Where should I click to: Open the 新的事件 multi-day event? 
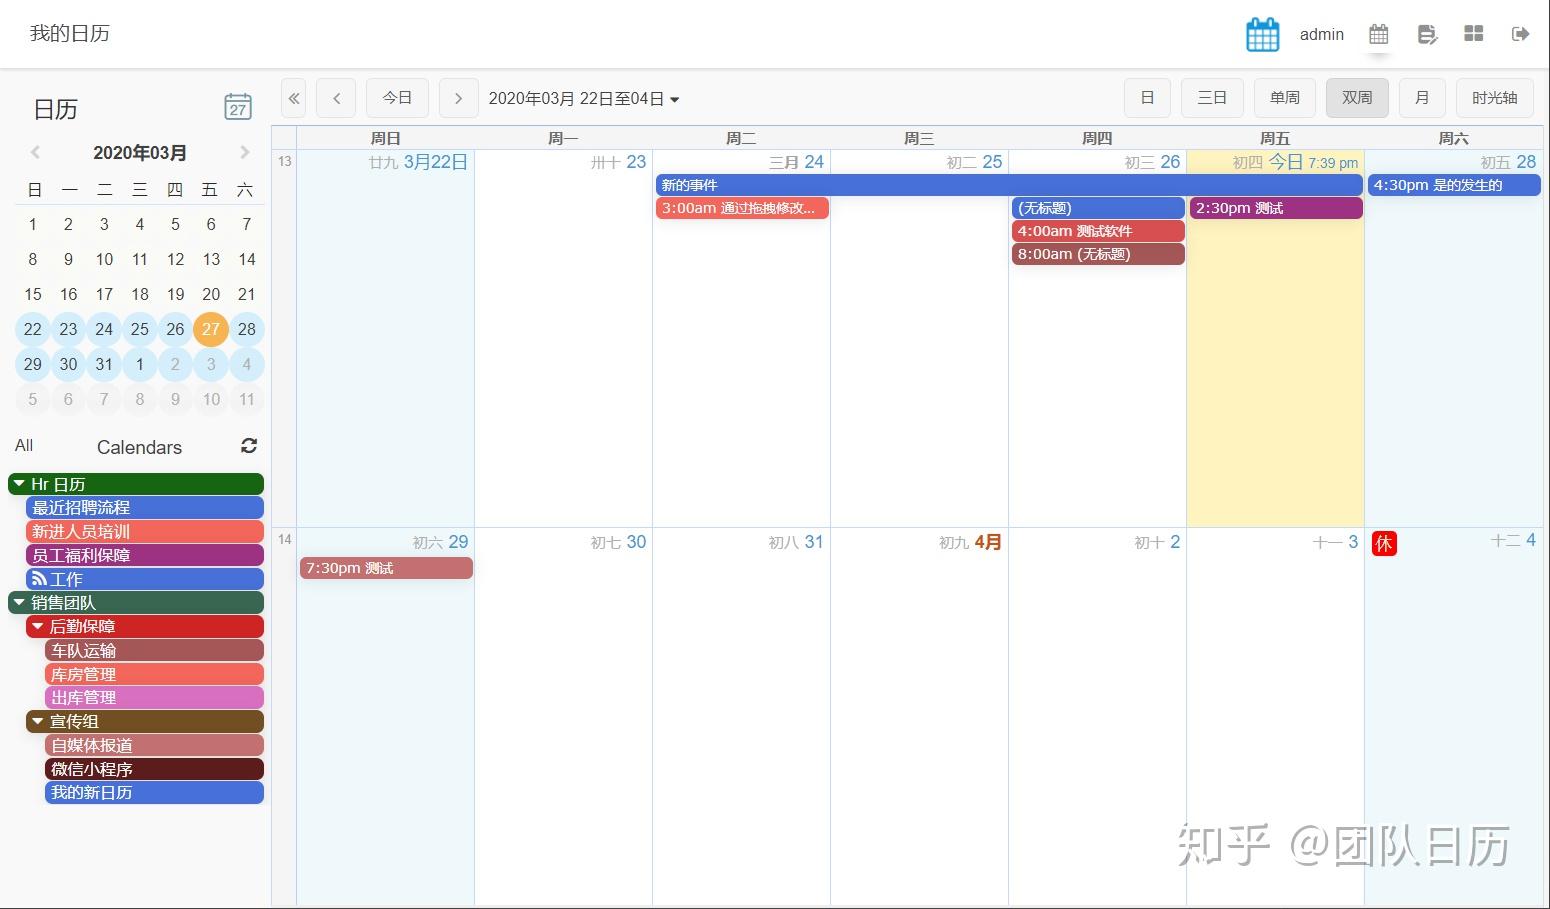click(1009, 185)
